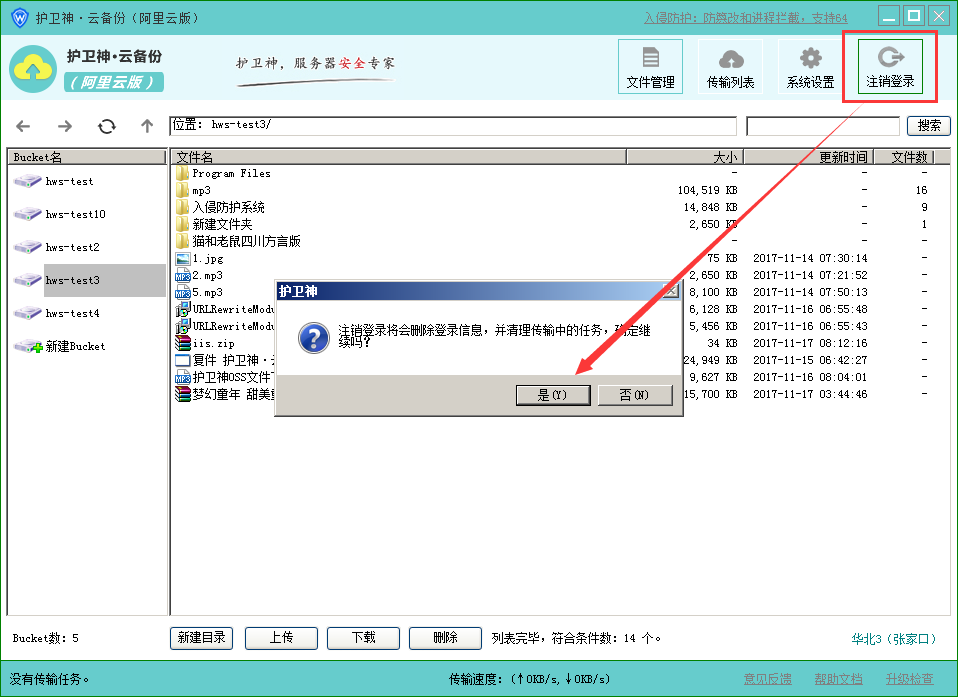Click the 新建Bucket plus drive icon
This screenshot has height=697, width=958.
click(27, 346)
